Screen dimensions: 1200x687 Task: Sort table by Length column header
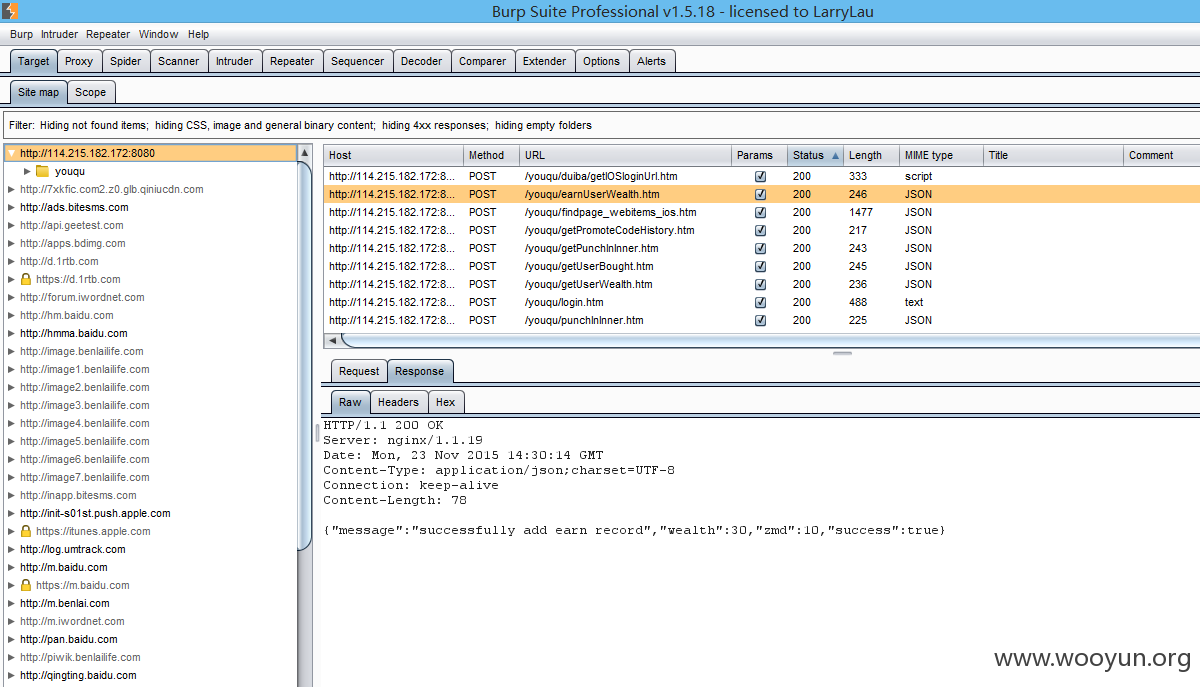[x=871, y=155]
